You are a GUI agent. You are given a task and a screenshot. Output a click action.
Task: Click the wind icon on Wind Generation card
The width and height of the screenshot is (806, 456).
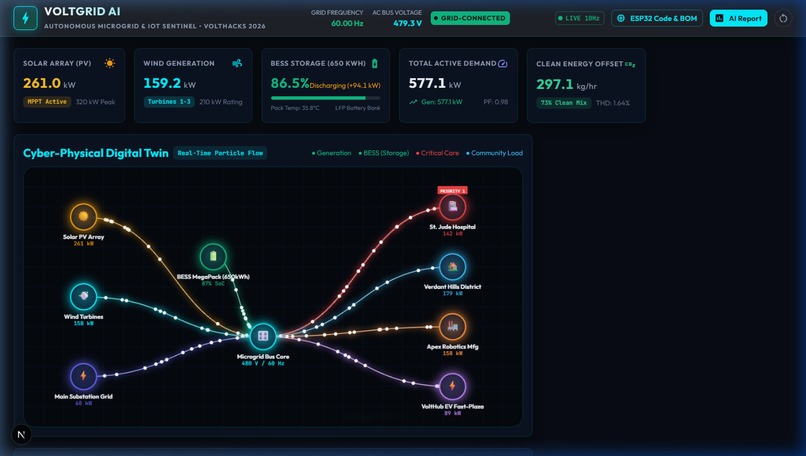pyautogui.click(x=237, y=63)
